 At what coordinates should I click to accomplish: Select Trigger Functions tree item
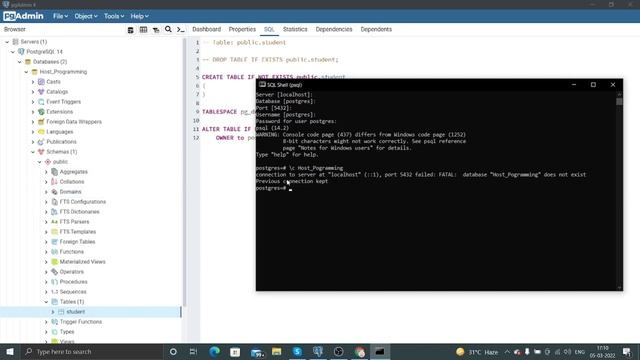pyautogui.click(x=81, y=322)
